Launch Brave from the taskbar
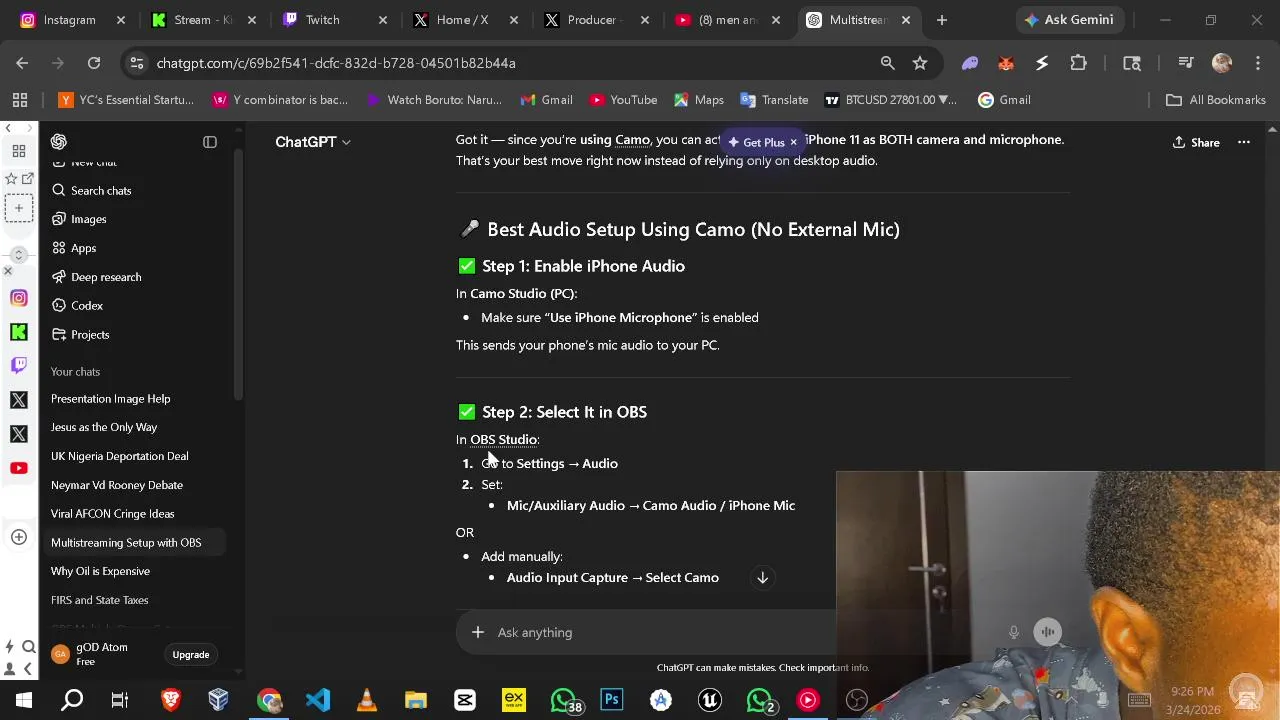Viewport: 1280px width, 720px height. 170,700
